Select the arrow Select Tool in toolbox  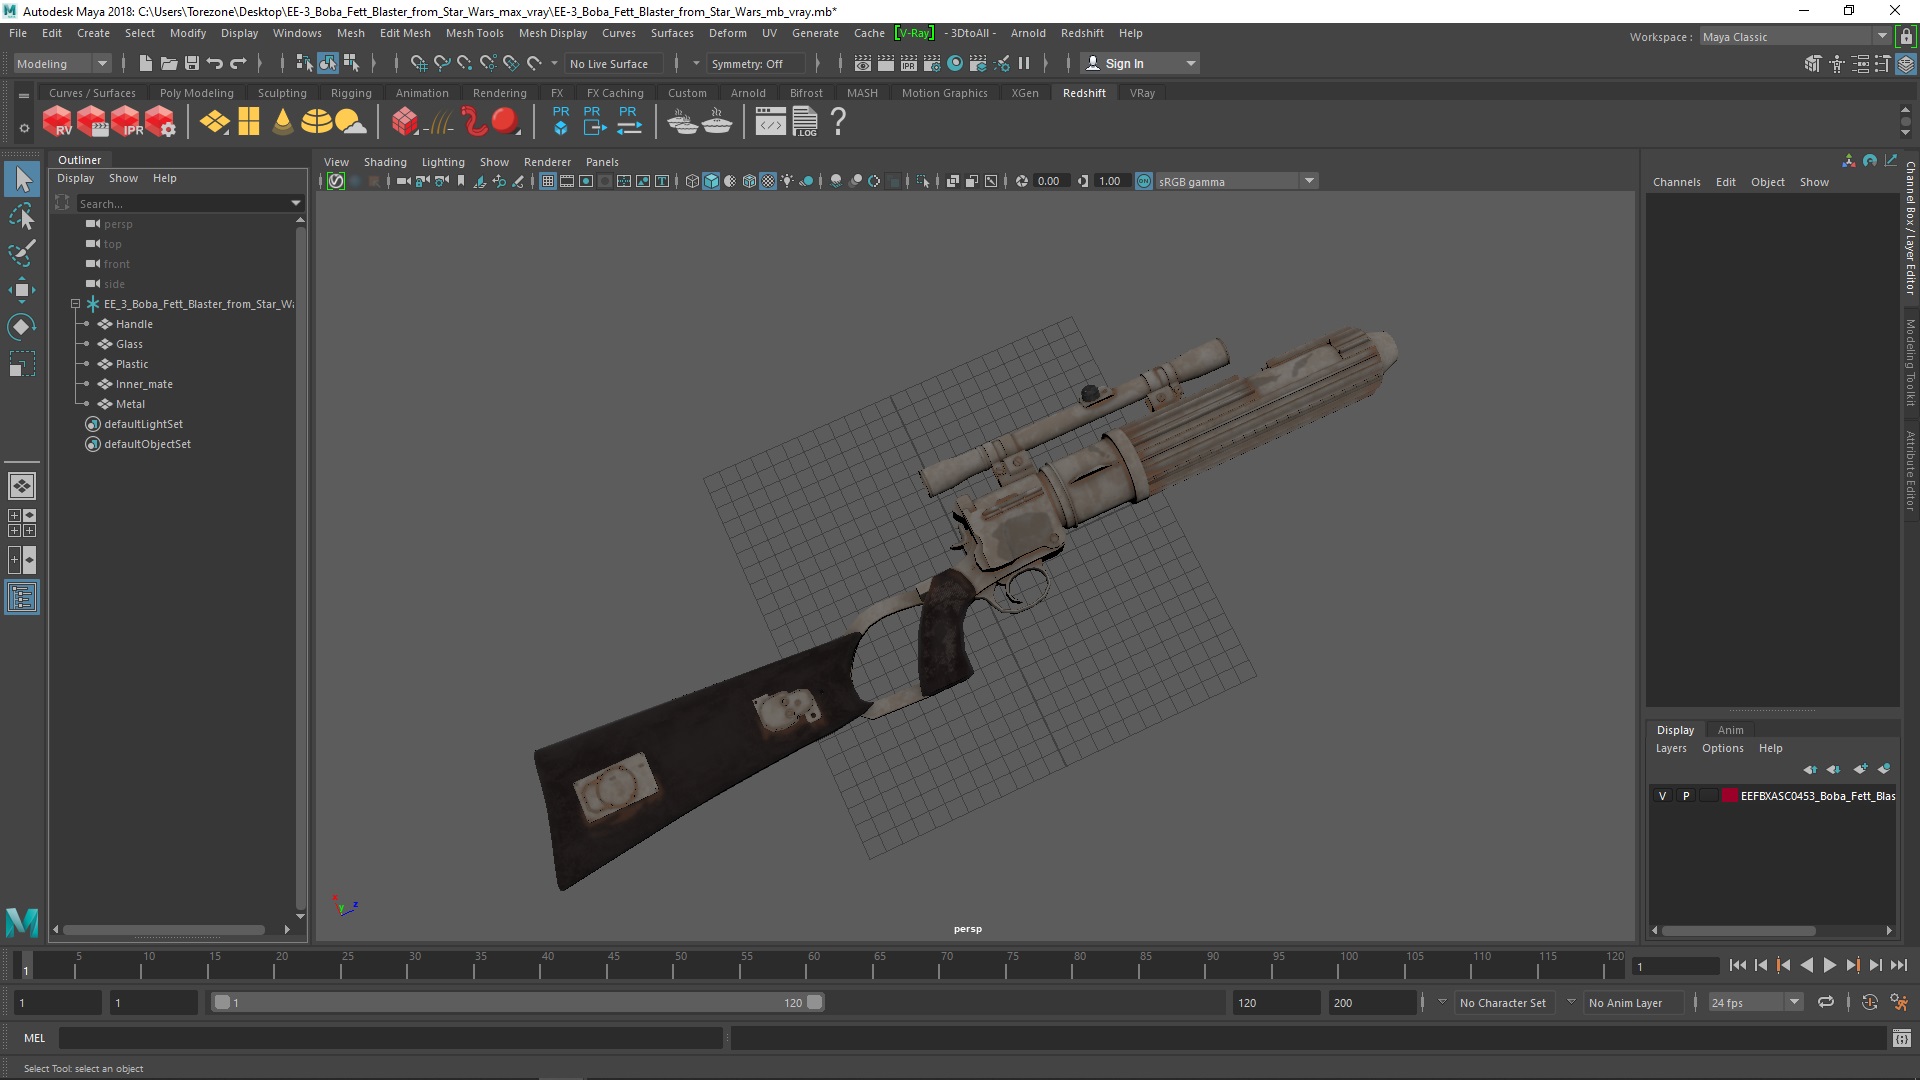[22, 180]
